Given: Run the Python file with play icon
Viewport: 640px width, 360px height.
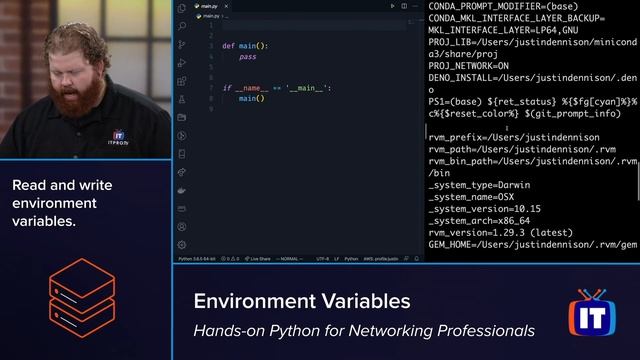Looking at the screenshot, I should pos(392,6).
